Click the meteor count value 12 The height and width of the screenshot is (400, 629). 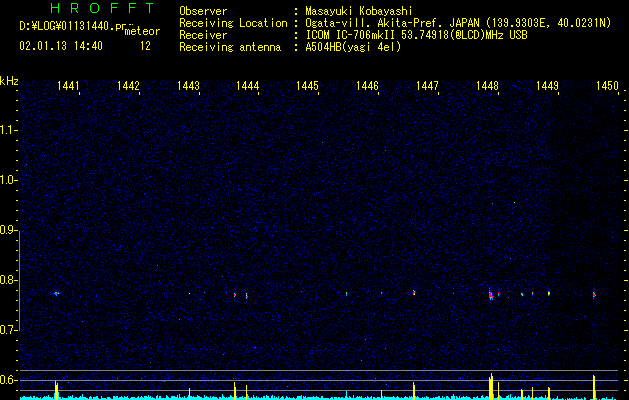pyautogui.click(x=145, y=46)
